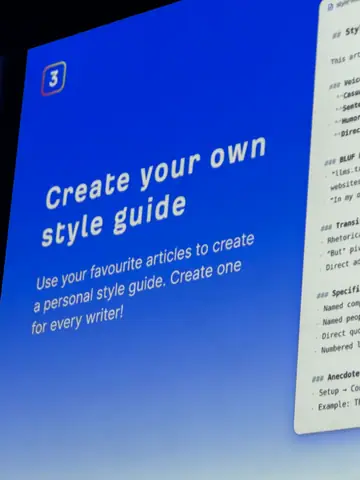The width and height of the screenshot is (360, 480).
Task: Click the 'Direc' bullet under the voice section
Action: point(347,132)
